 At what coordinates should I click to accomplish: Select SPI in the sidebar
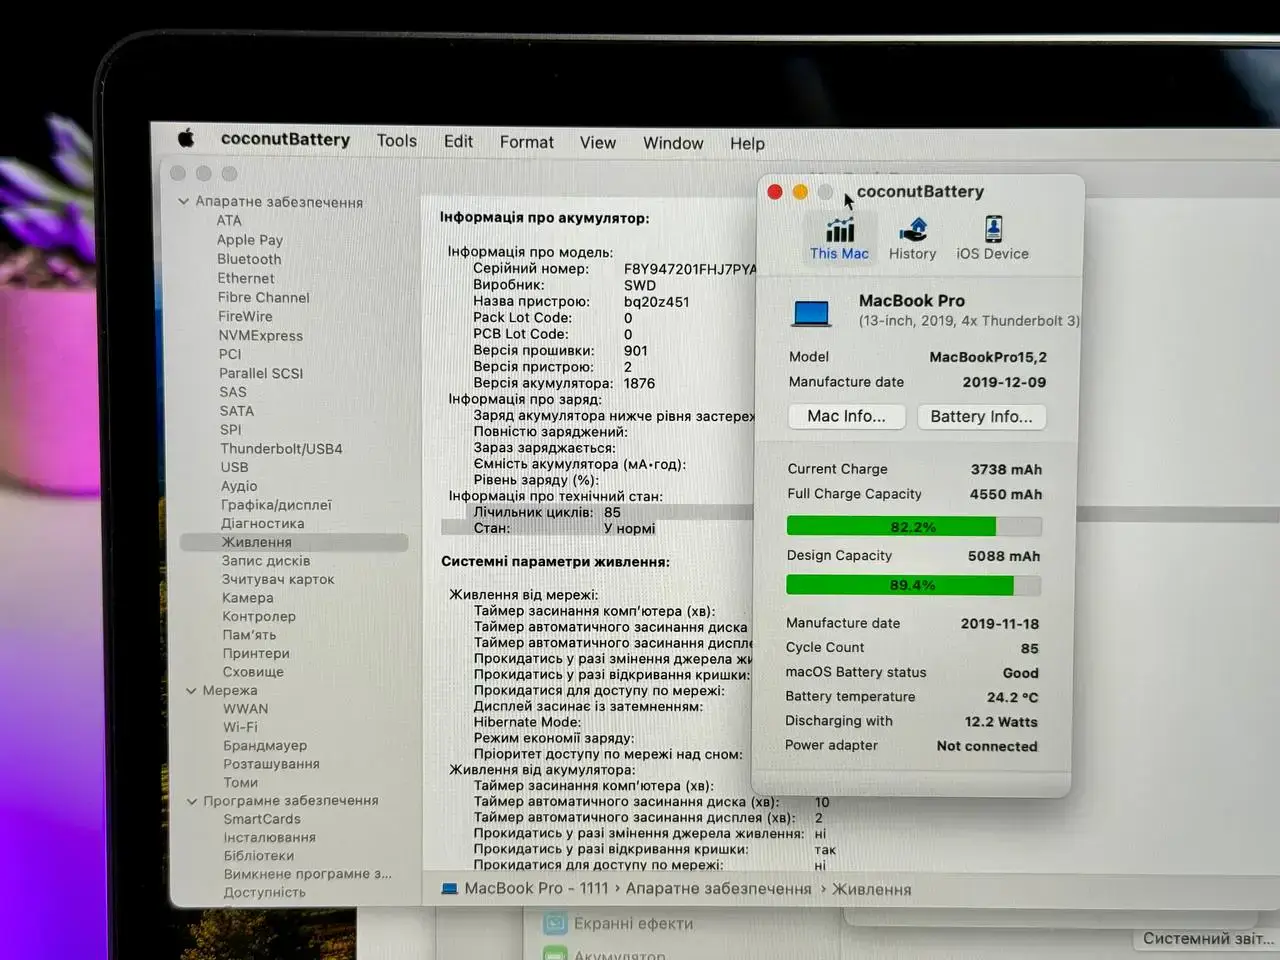pyautogui.click(x=230, y=429)
